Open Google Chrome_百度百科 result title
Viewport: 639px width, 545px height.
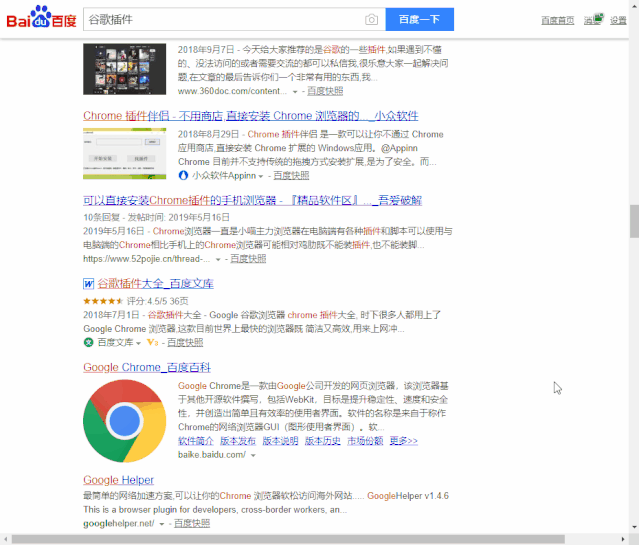pyautogui.click(x=147, y=367)
